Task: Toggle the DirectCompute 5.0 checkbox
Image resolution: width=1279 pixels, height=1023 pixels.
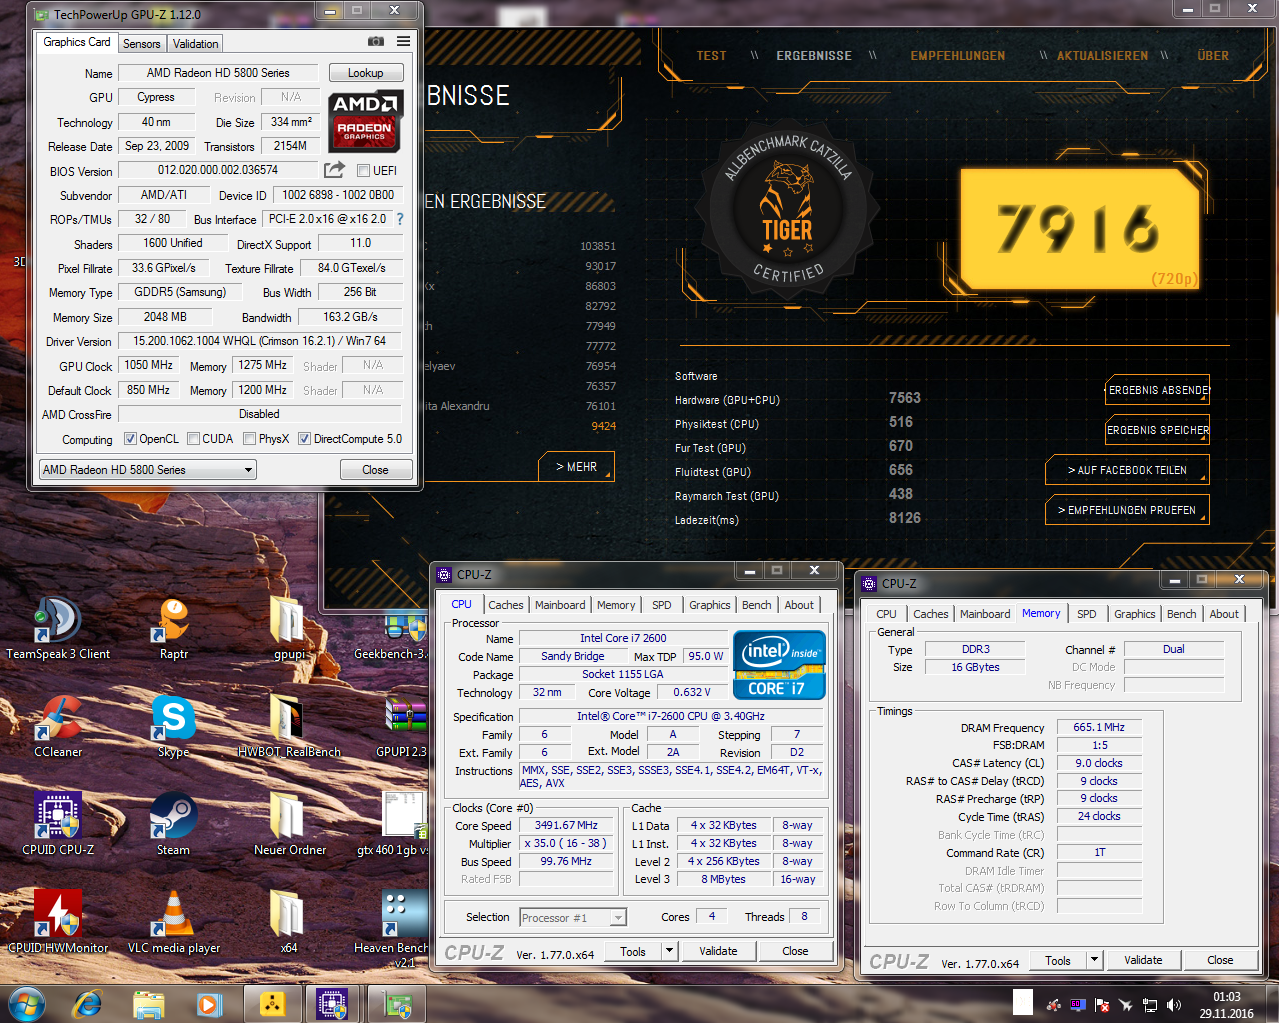Action: pos(304,438)
